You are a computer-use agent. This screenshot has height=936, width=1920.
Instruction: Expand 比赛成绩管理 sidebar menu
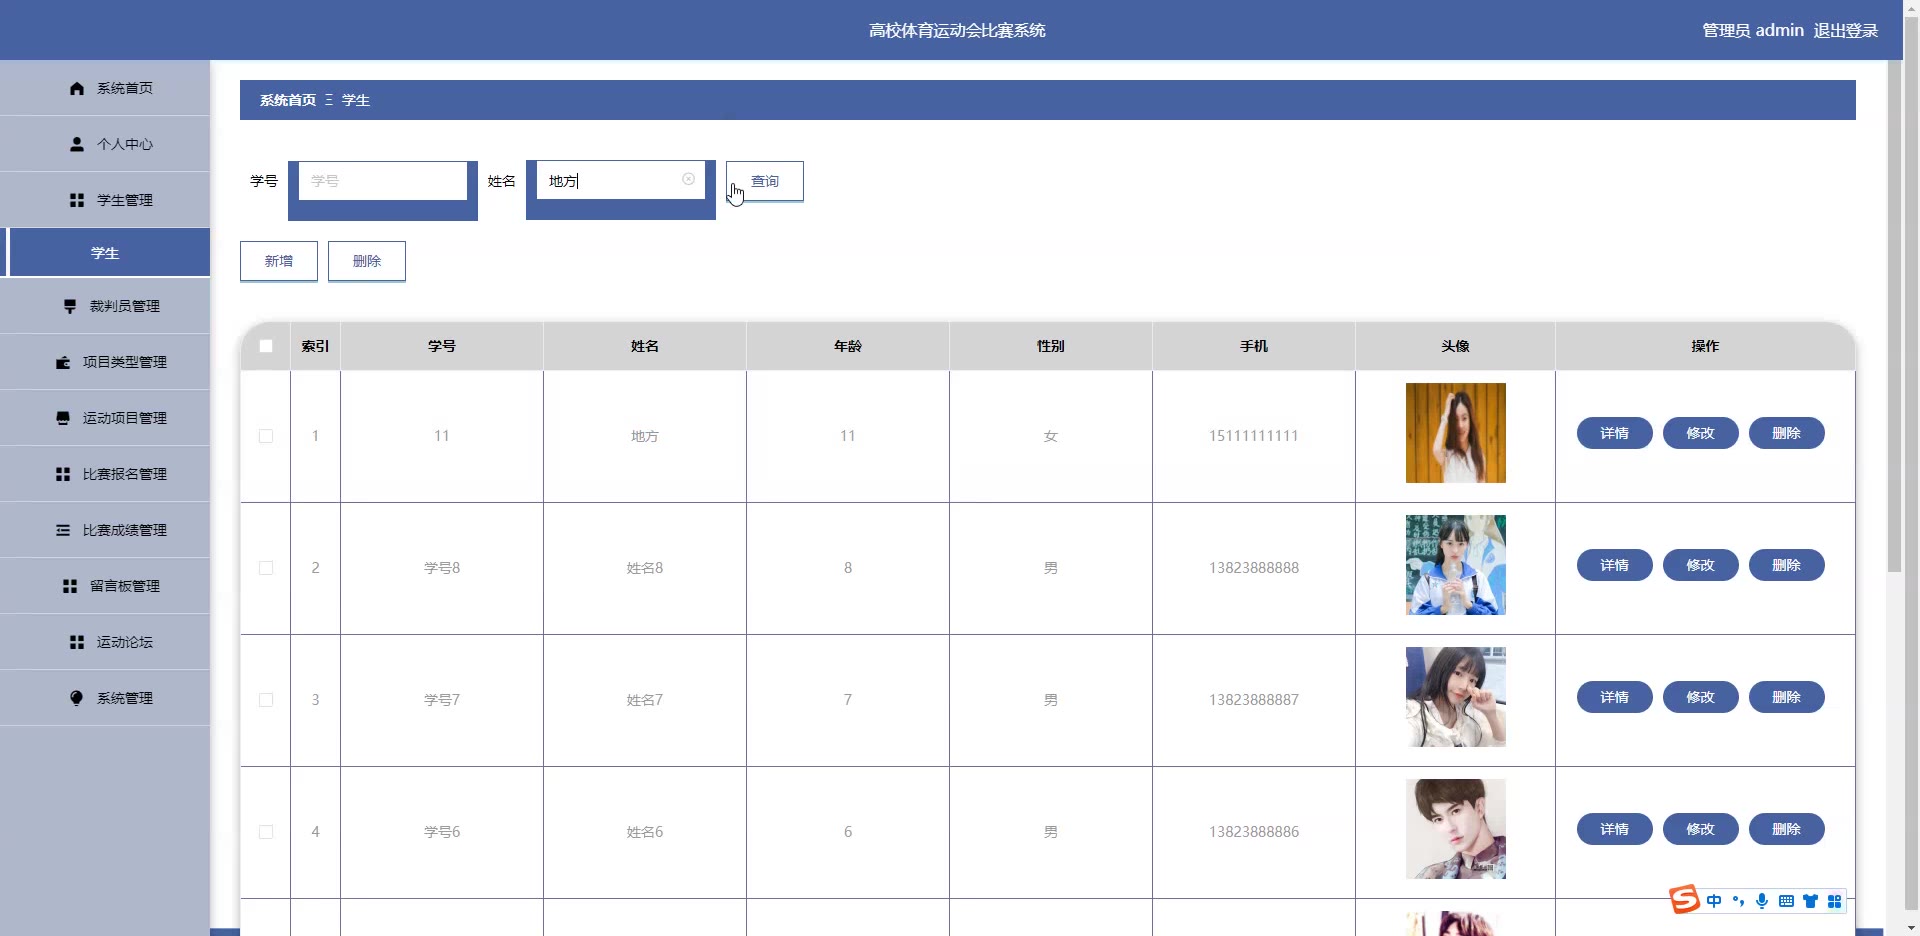point(105,530)
